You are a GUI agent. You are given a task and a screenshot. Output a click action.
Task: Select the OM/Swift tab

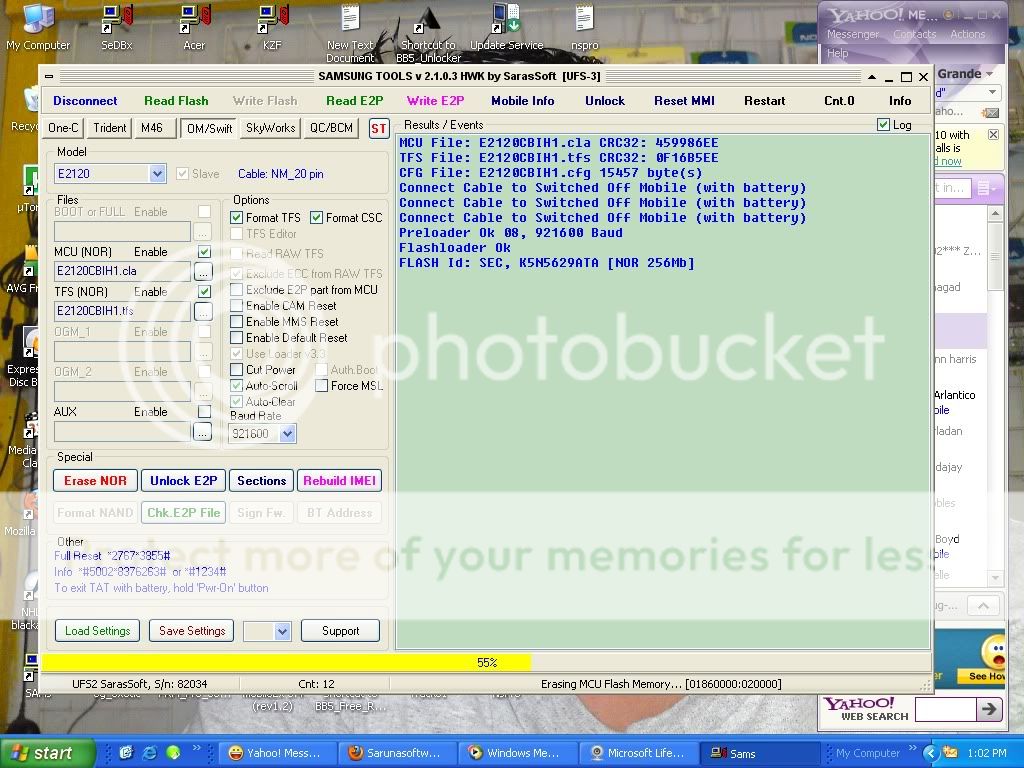point(210,129)
